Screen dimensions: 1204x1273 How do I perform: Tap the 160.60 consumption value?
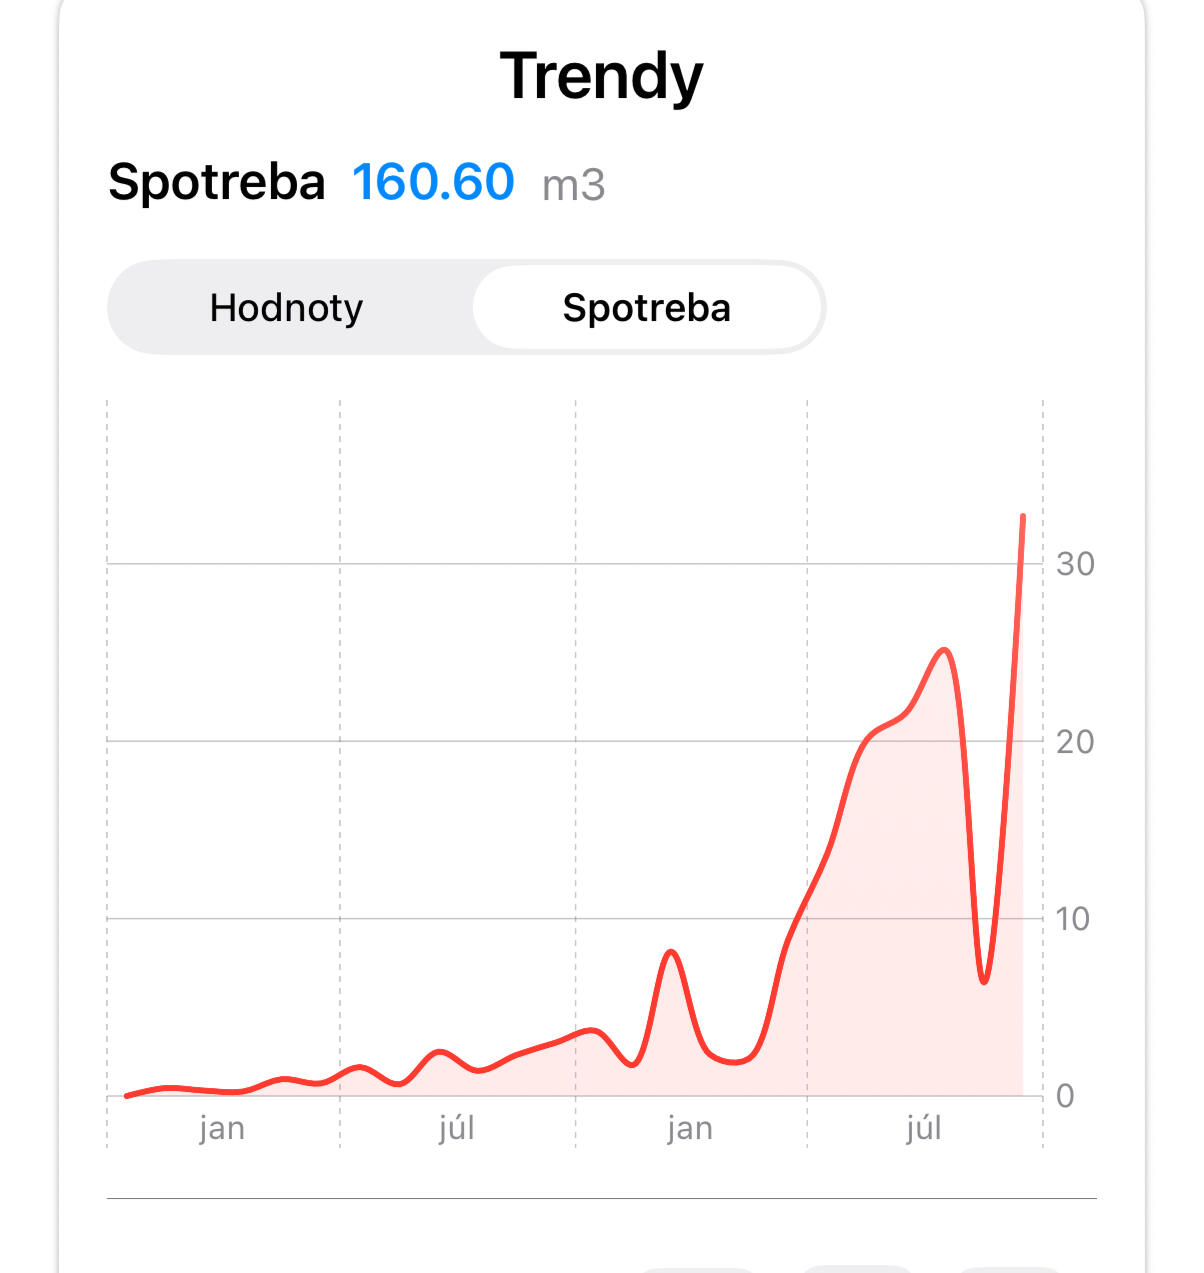[x=433, y=183]
